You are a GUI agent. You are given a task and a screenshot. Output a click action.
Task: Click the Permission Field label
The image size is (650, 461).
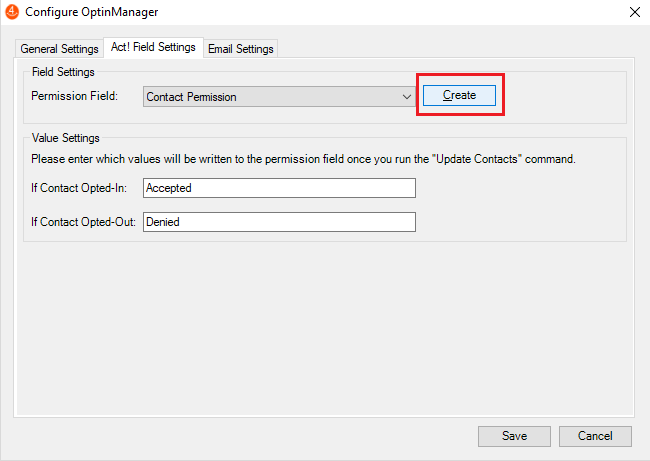(74, 96)
